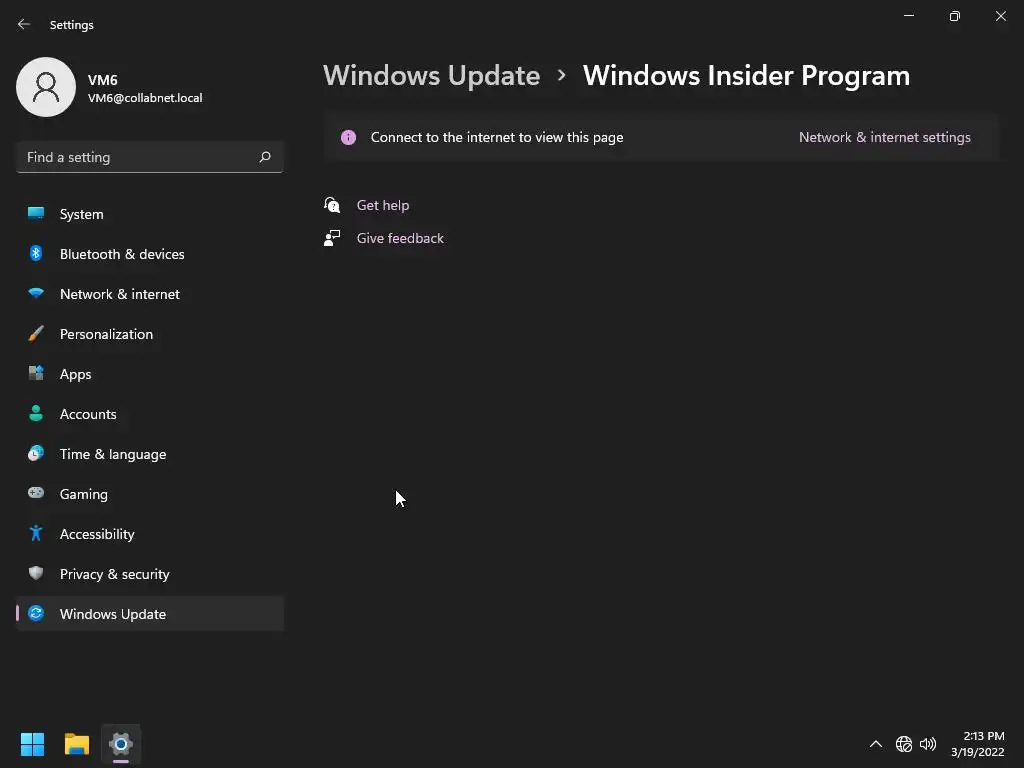The height and width of the screenshot is (768, 1024).
Task: Open the Give feedback link
Action: [x=400, y=238]
